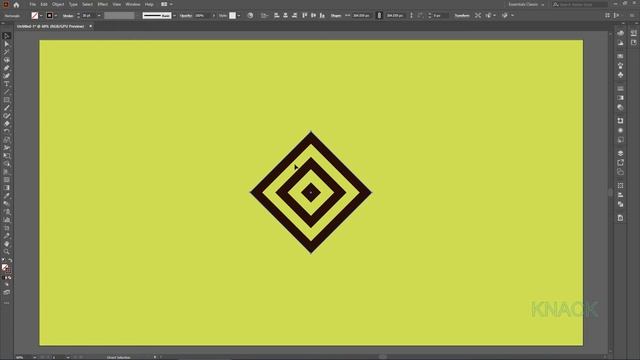Choose the Paintbrush tool
This screenshot has width=640, height=360.
[7, 108]
